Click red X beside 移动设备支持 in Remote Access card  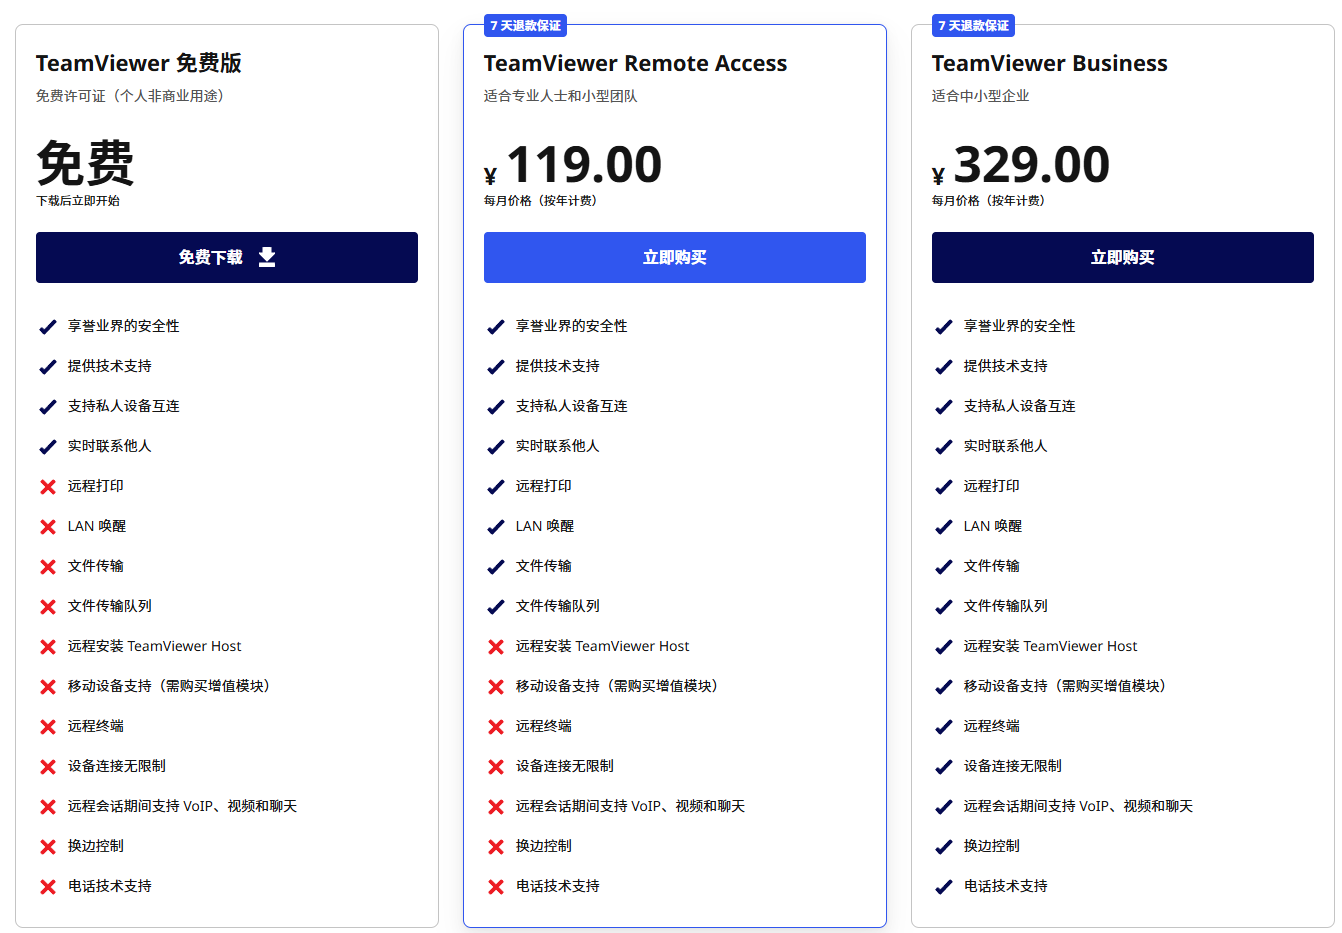pyautogui.click(x=495, y=687)
